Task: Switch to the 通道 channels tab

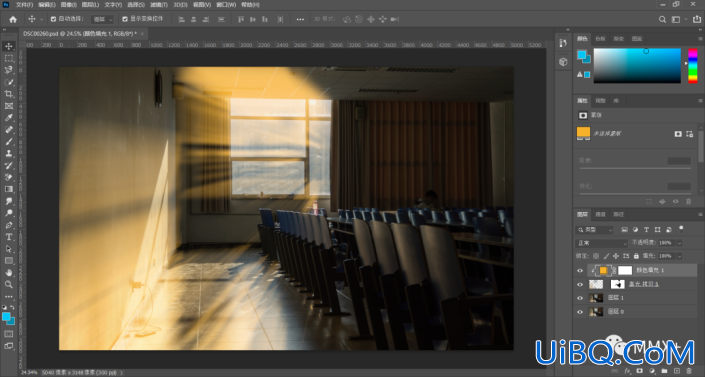Action: pos(600,215)
